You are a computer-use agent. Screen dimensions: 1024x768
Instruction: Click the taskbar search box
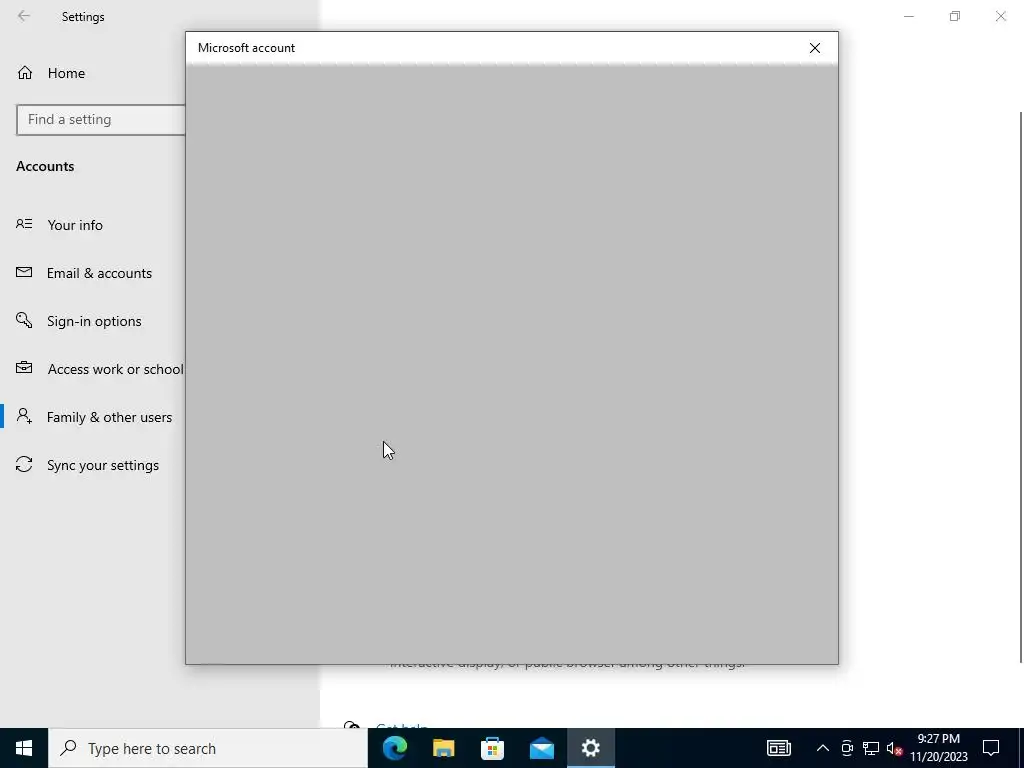tap(208, 748)
